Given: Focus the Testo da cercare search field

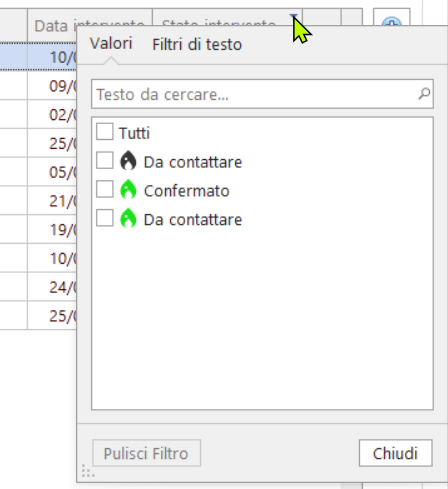Looking at the screenshot, I should tap(262, 94).
